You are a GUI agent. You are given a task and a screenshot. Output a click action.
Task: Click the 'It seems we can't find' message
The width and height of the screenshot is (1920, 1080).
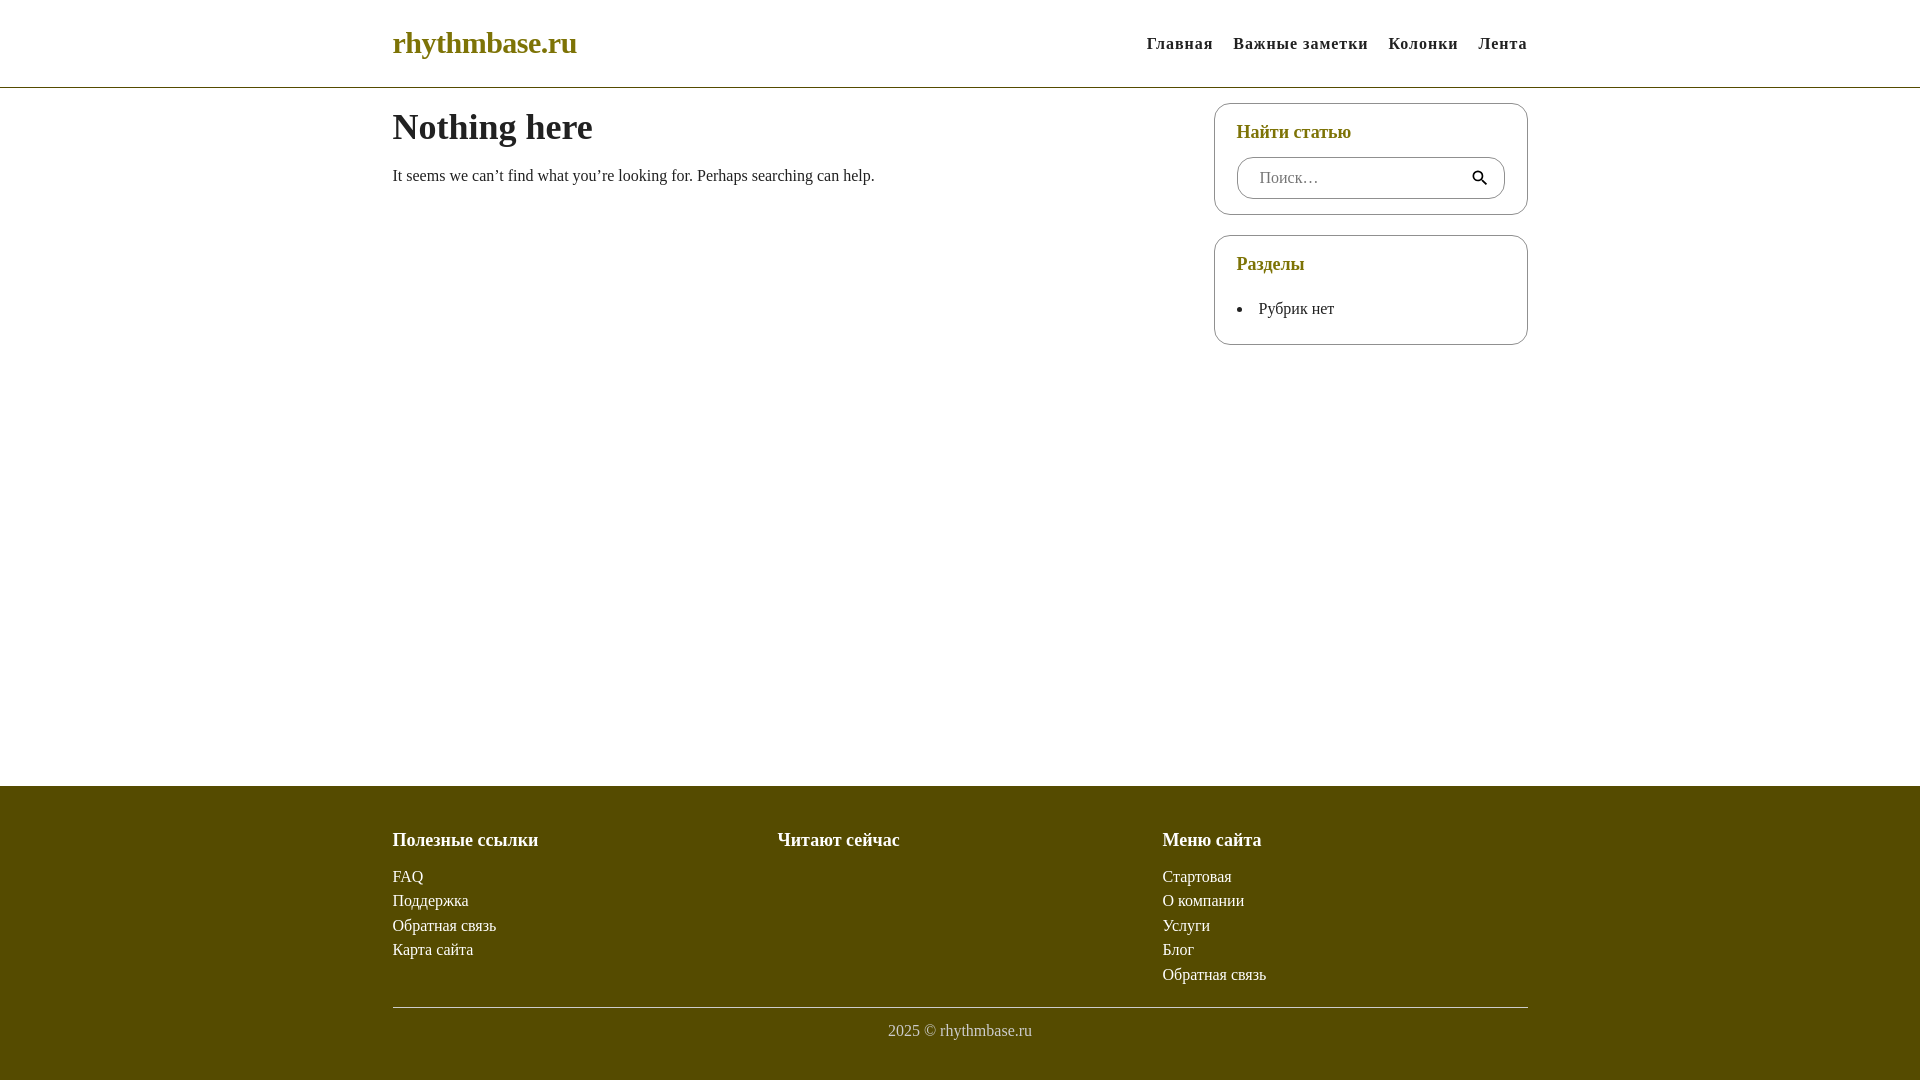click(633, 176)
